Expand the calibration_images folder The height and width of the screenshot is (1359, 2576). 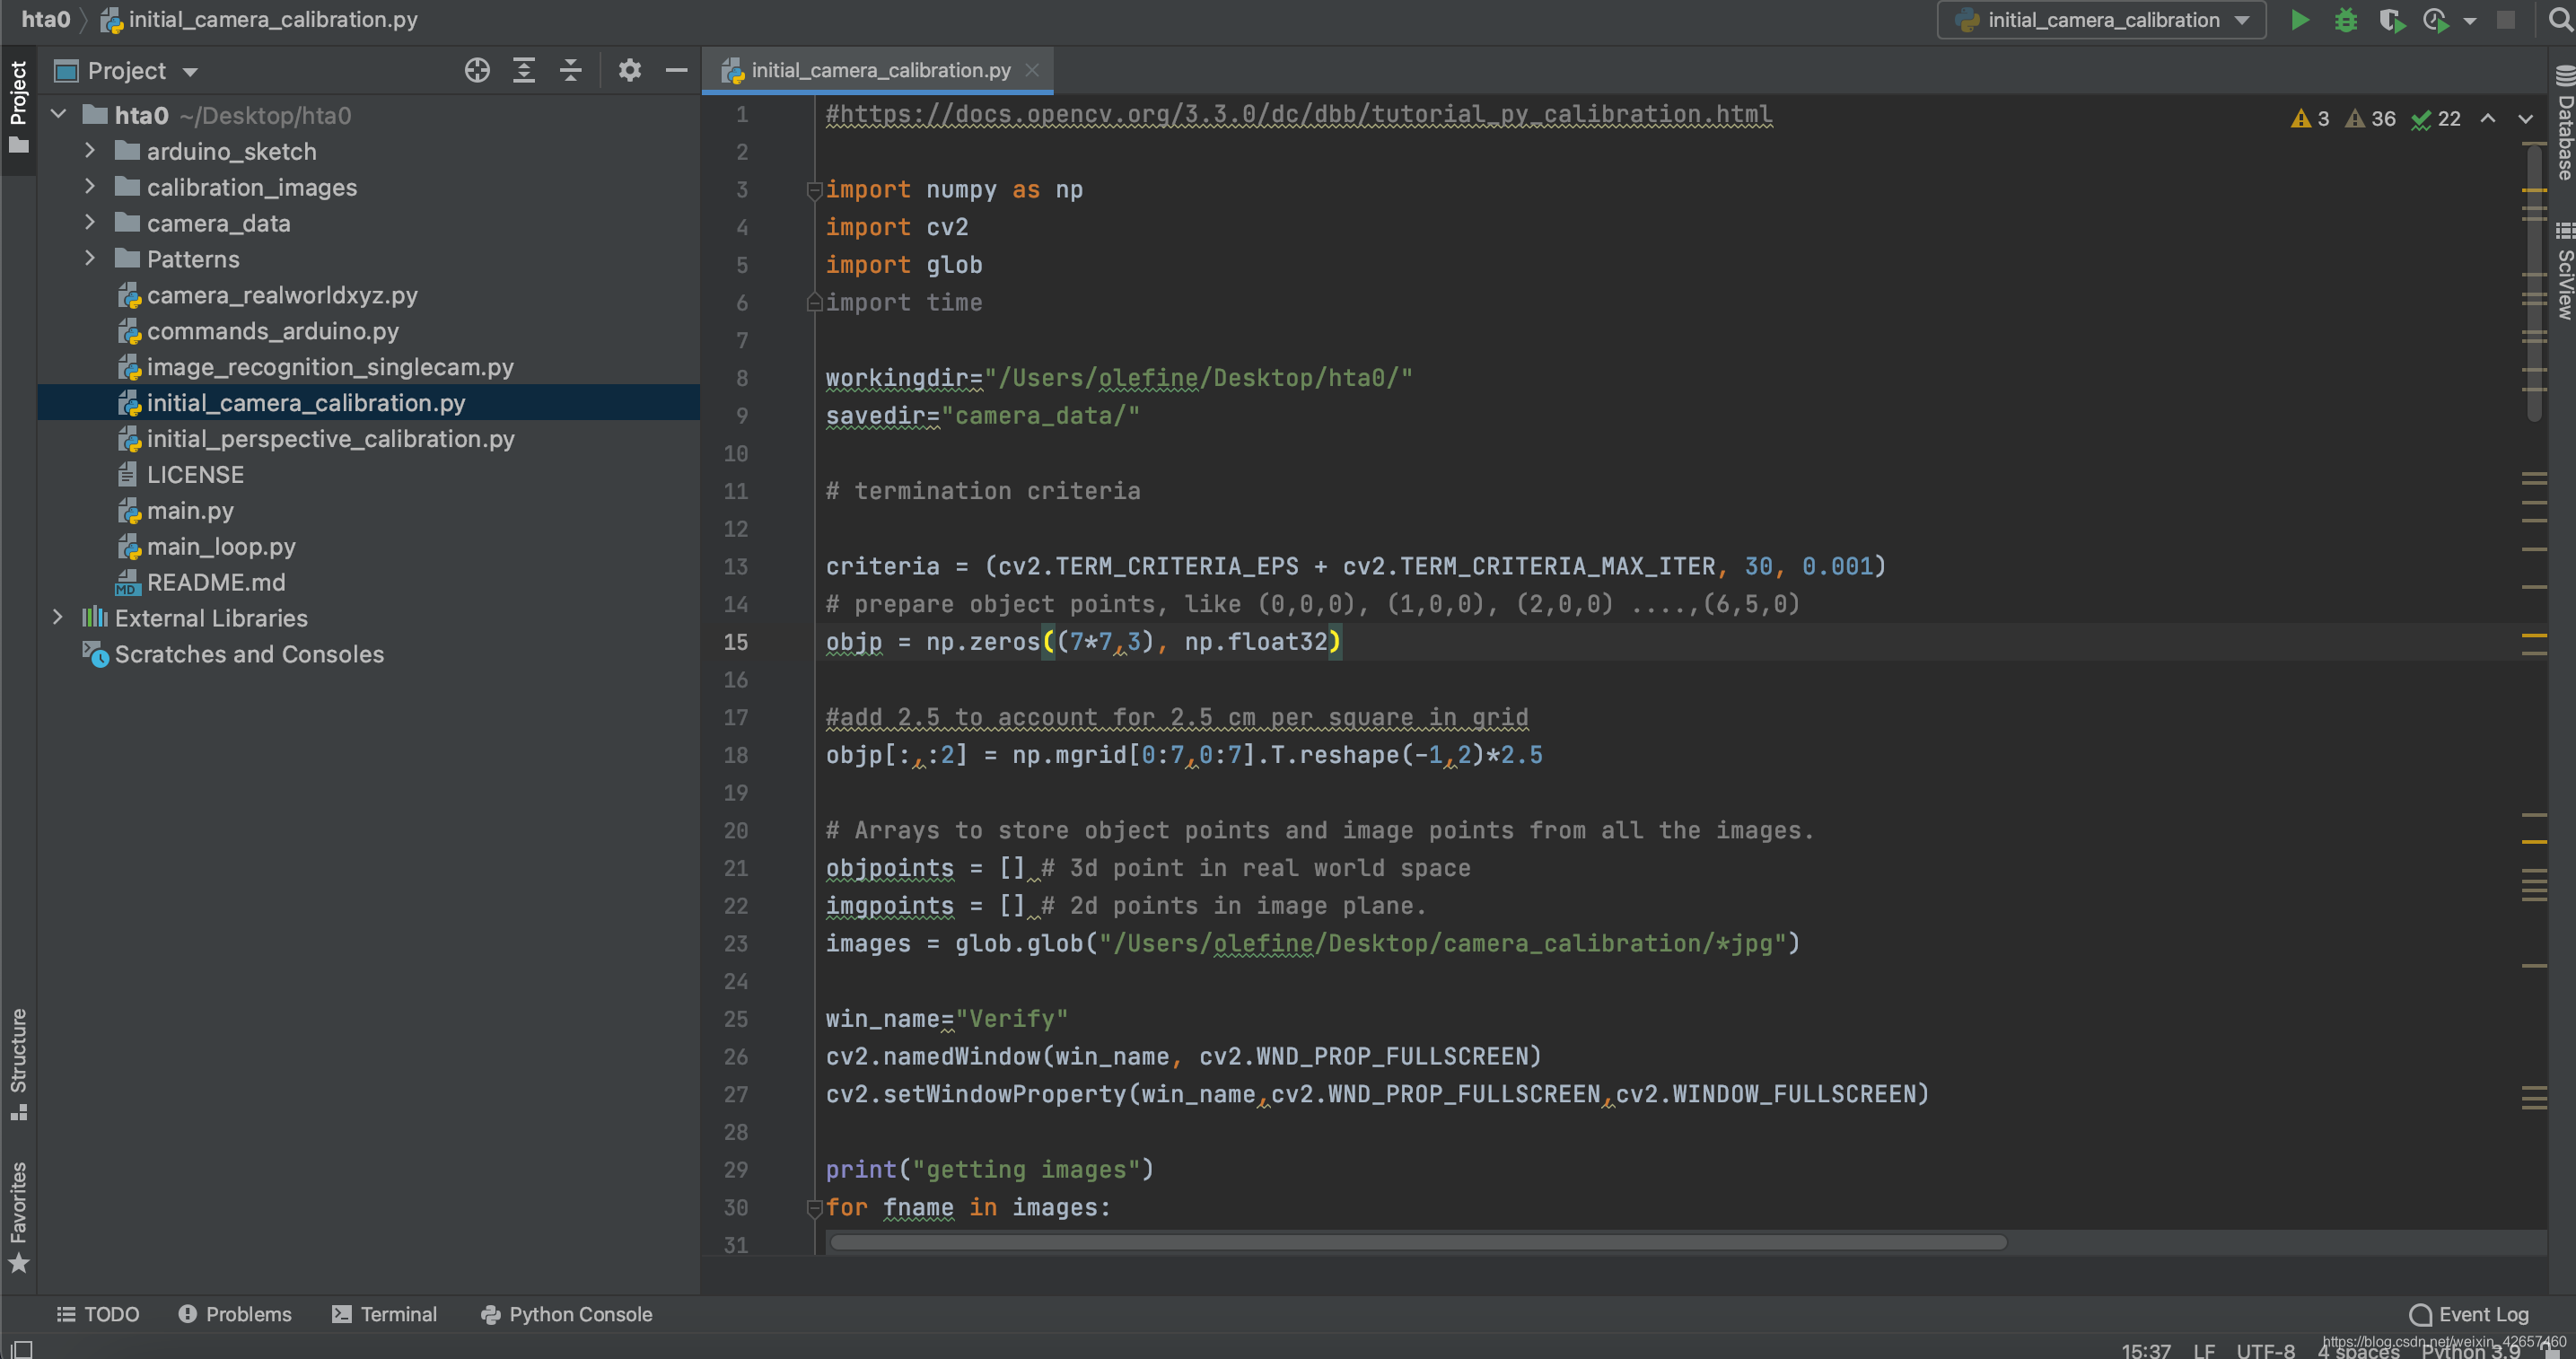point(90,187)
